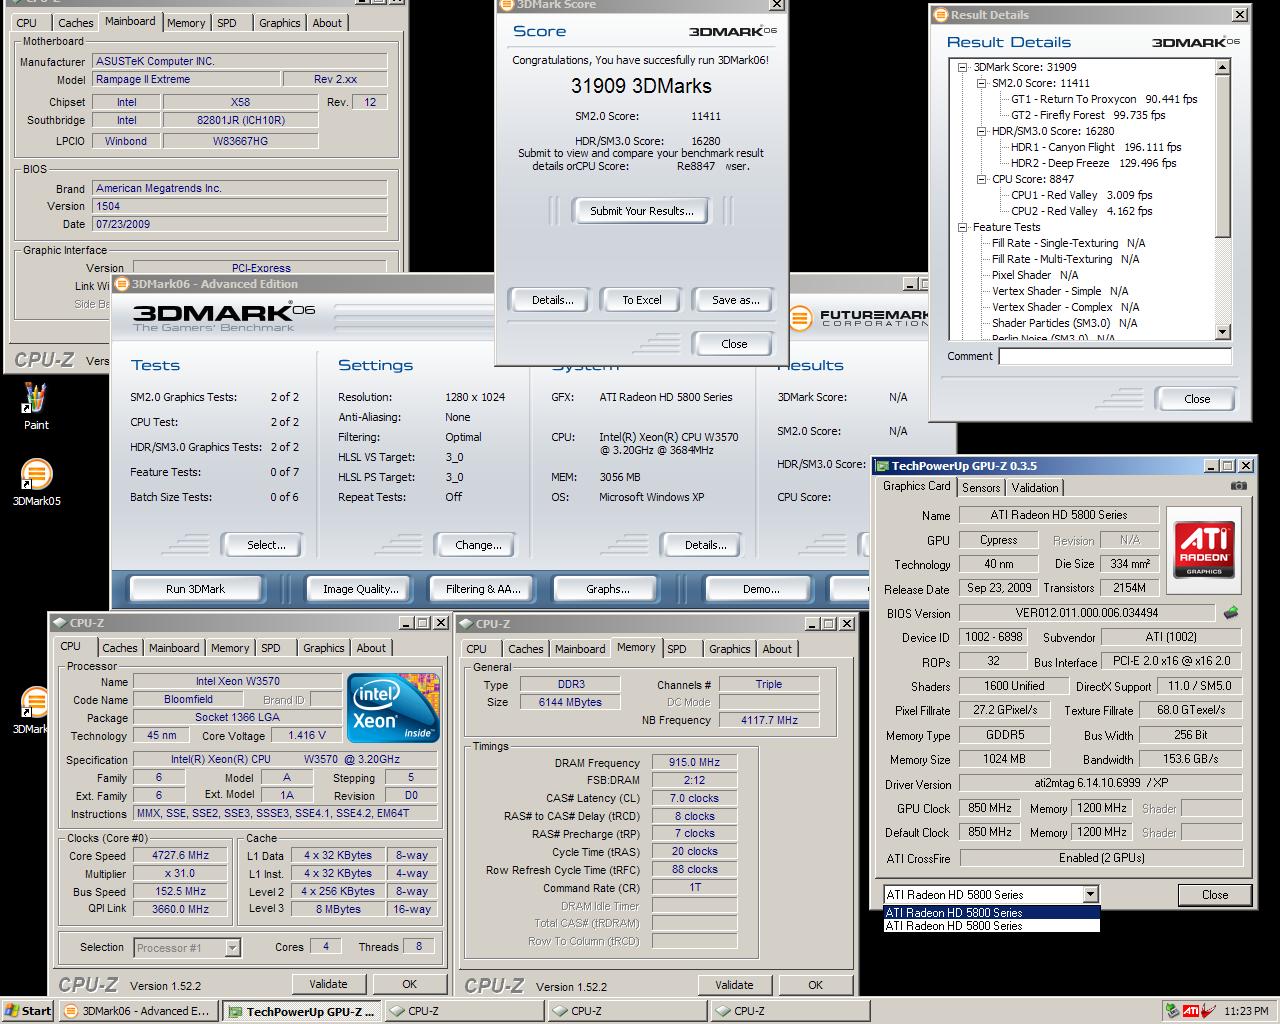
Task: Collapse the SM2.0 Score tree node
Action: coord(981,83)
